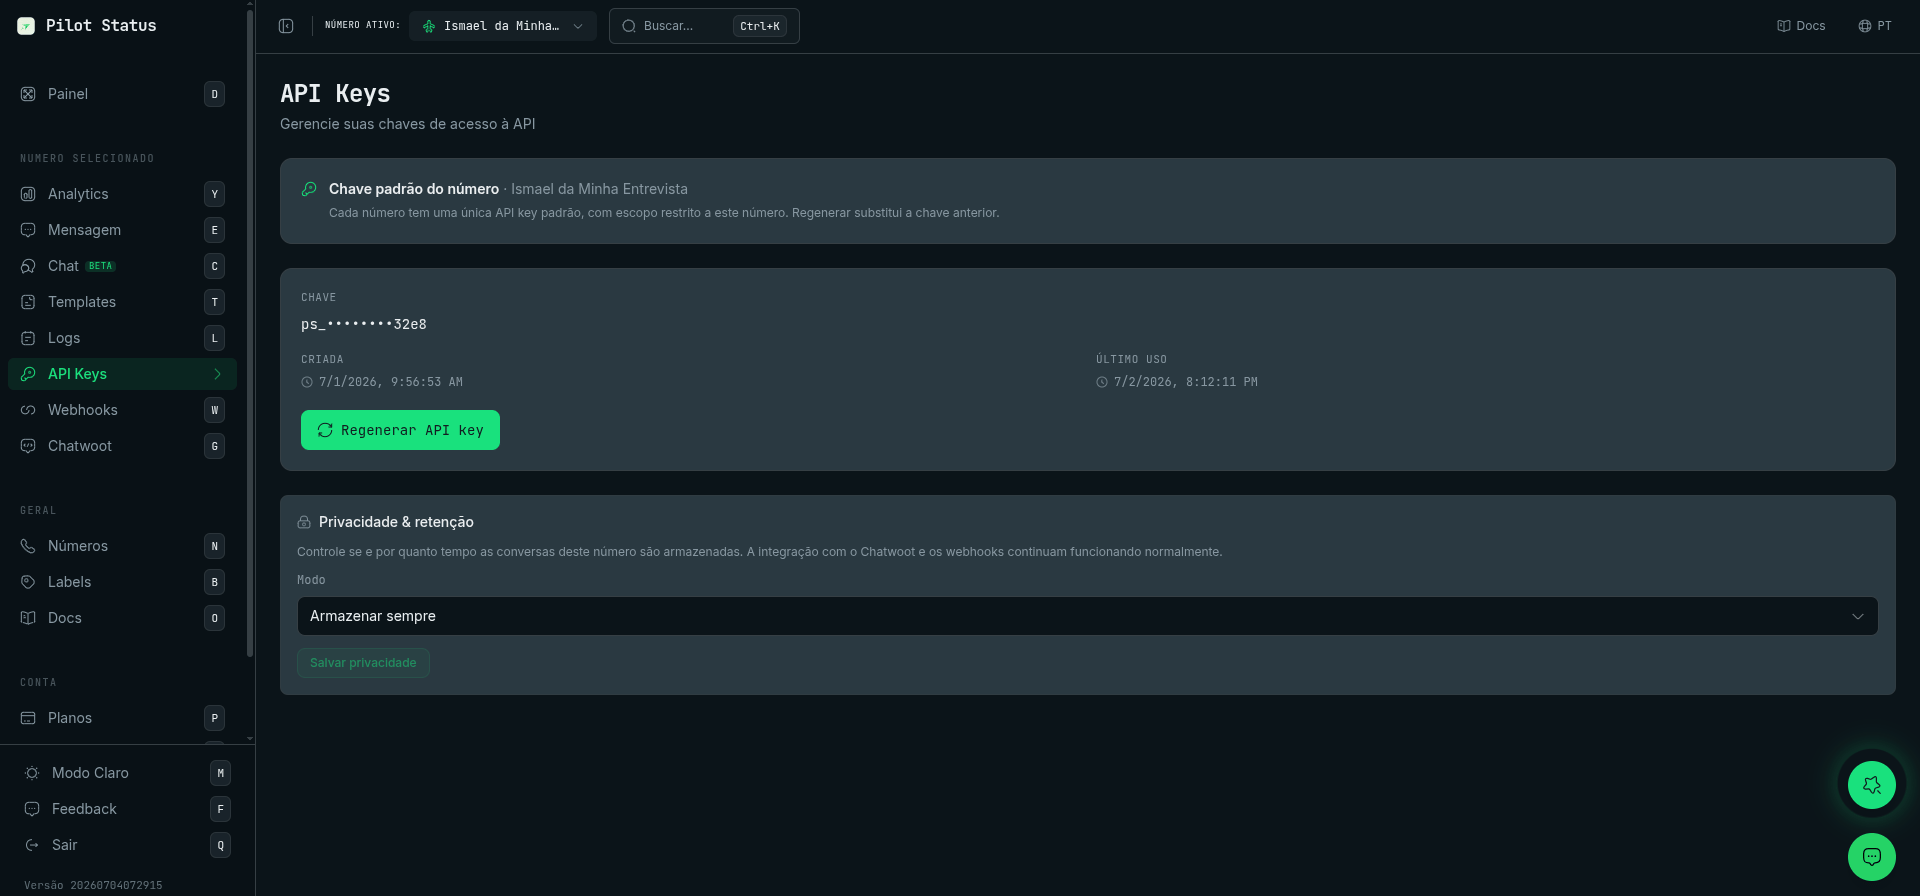Click the Sair logout icon

pyautogui.click(x=32, y=845)
